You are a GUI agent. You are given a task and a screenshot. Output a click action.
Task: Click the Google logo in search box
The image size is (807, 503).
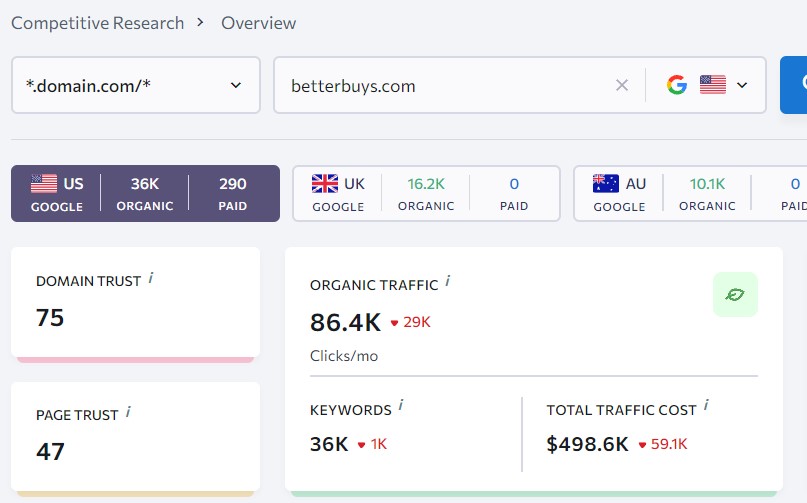click(x=677, y=85)
